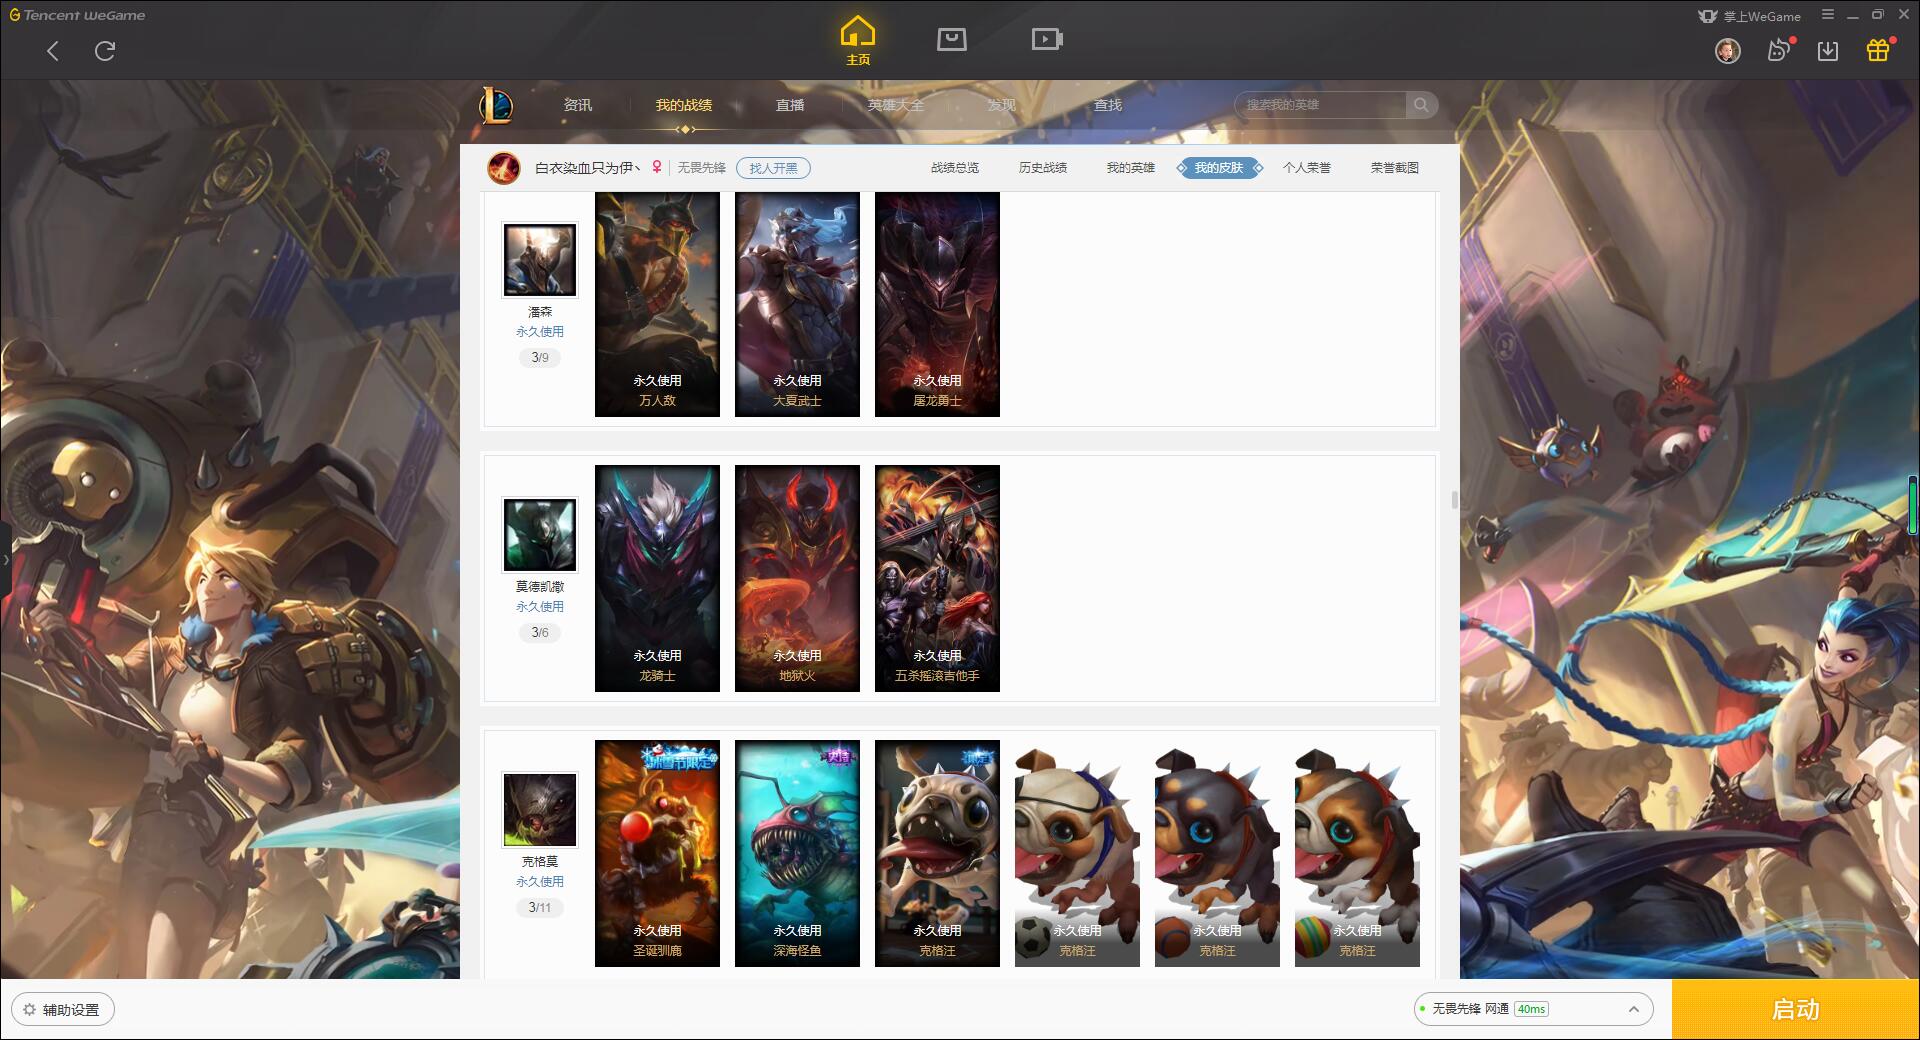Open the 战绩总览 sub-tab
The height and width of the screenshot is (1040, 1920).
pyautogui.click(x=955, y=168)
